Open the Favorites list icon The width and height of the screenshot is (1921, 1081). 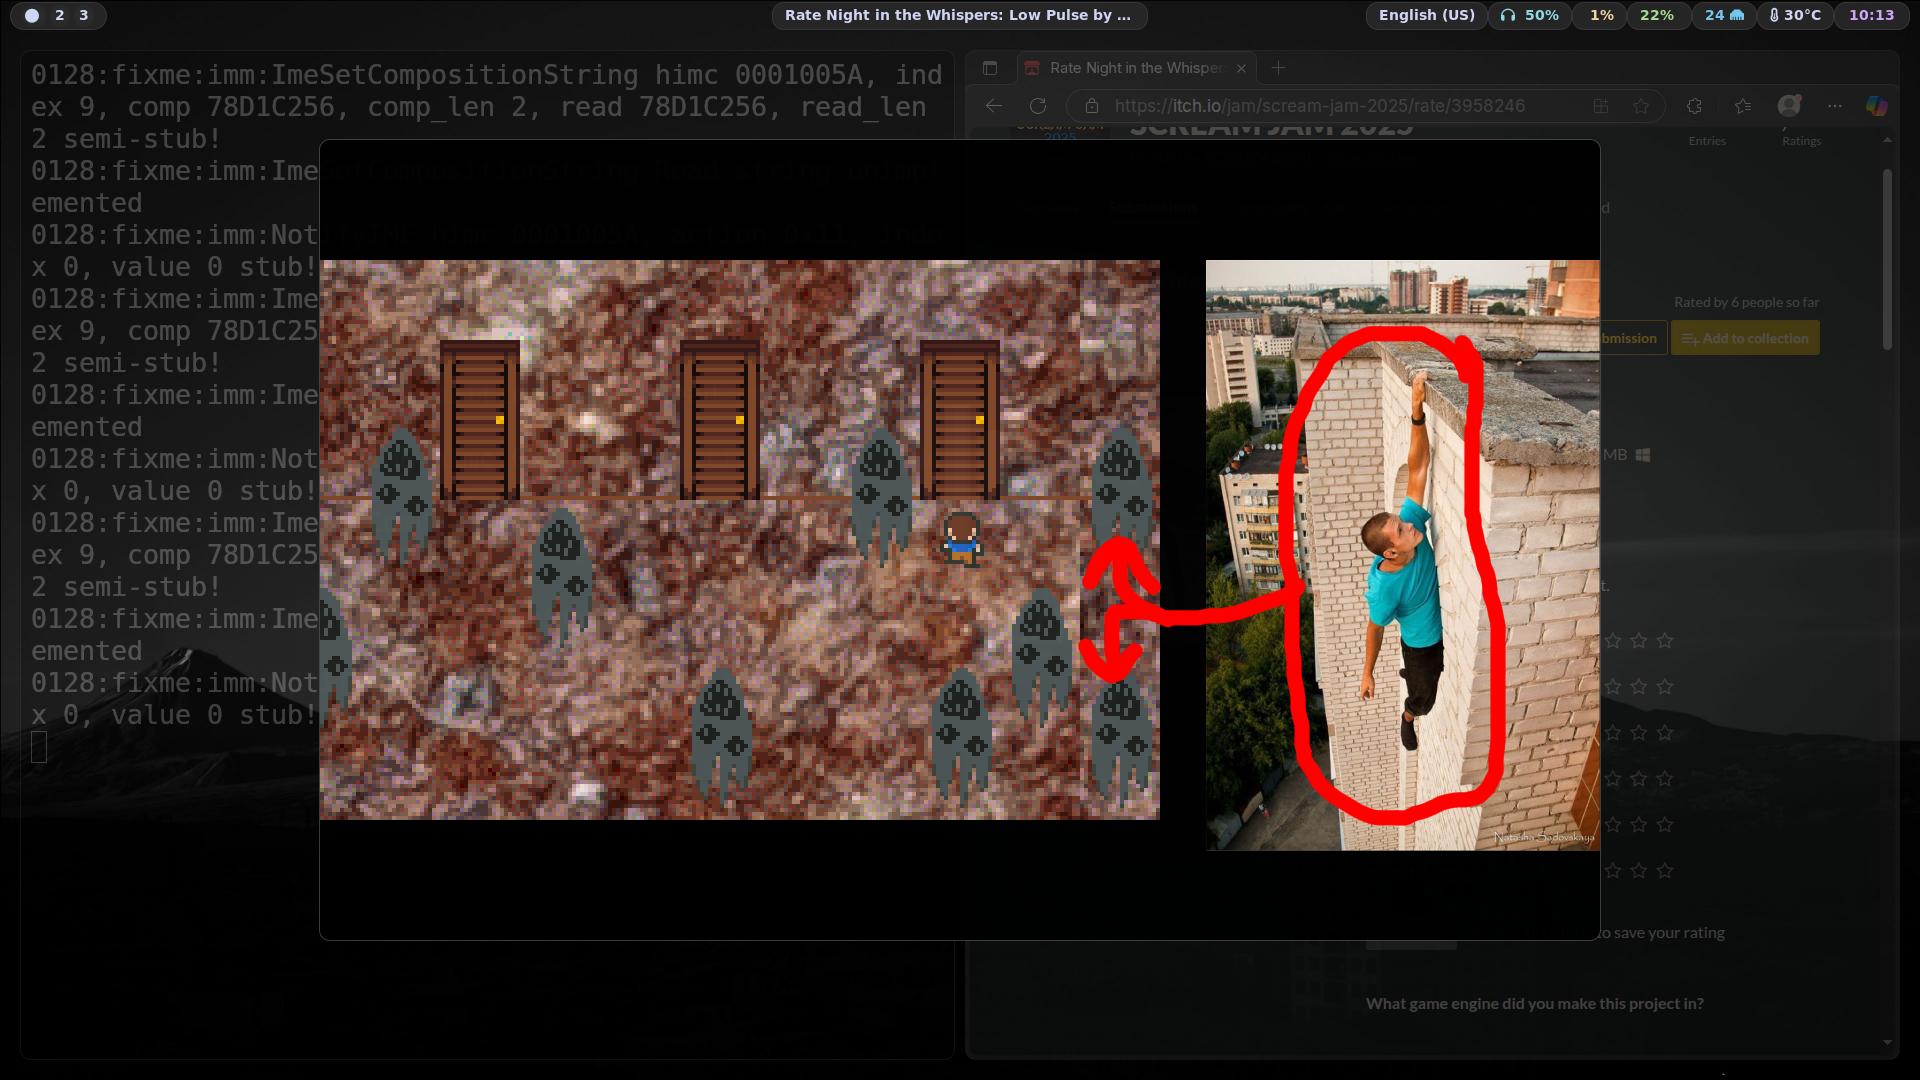coord(1743,106)
